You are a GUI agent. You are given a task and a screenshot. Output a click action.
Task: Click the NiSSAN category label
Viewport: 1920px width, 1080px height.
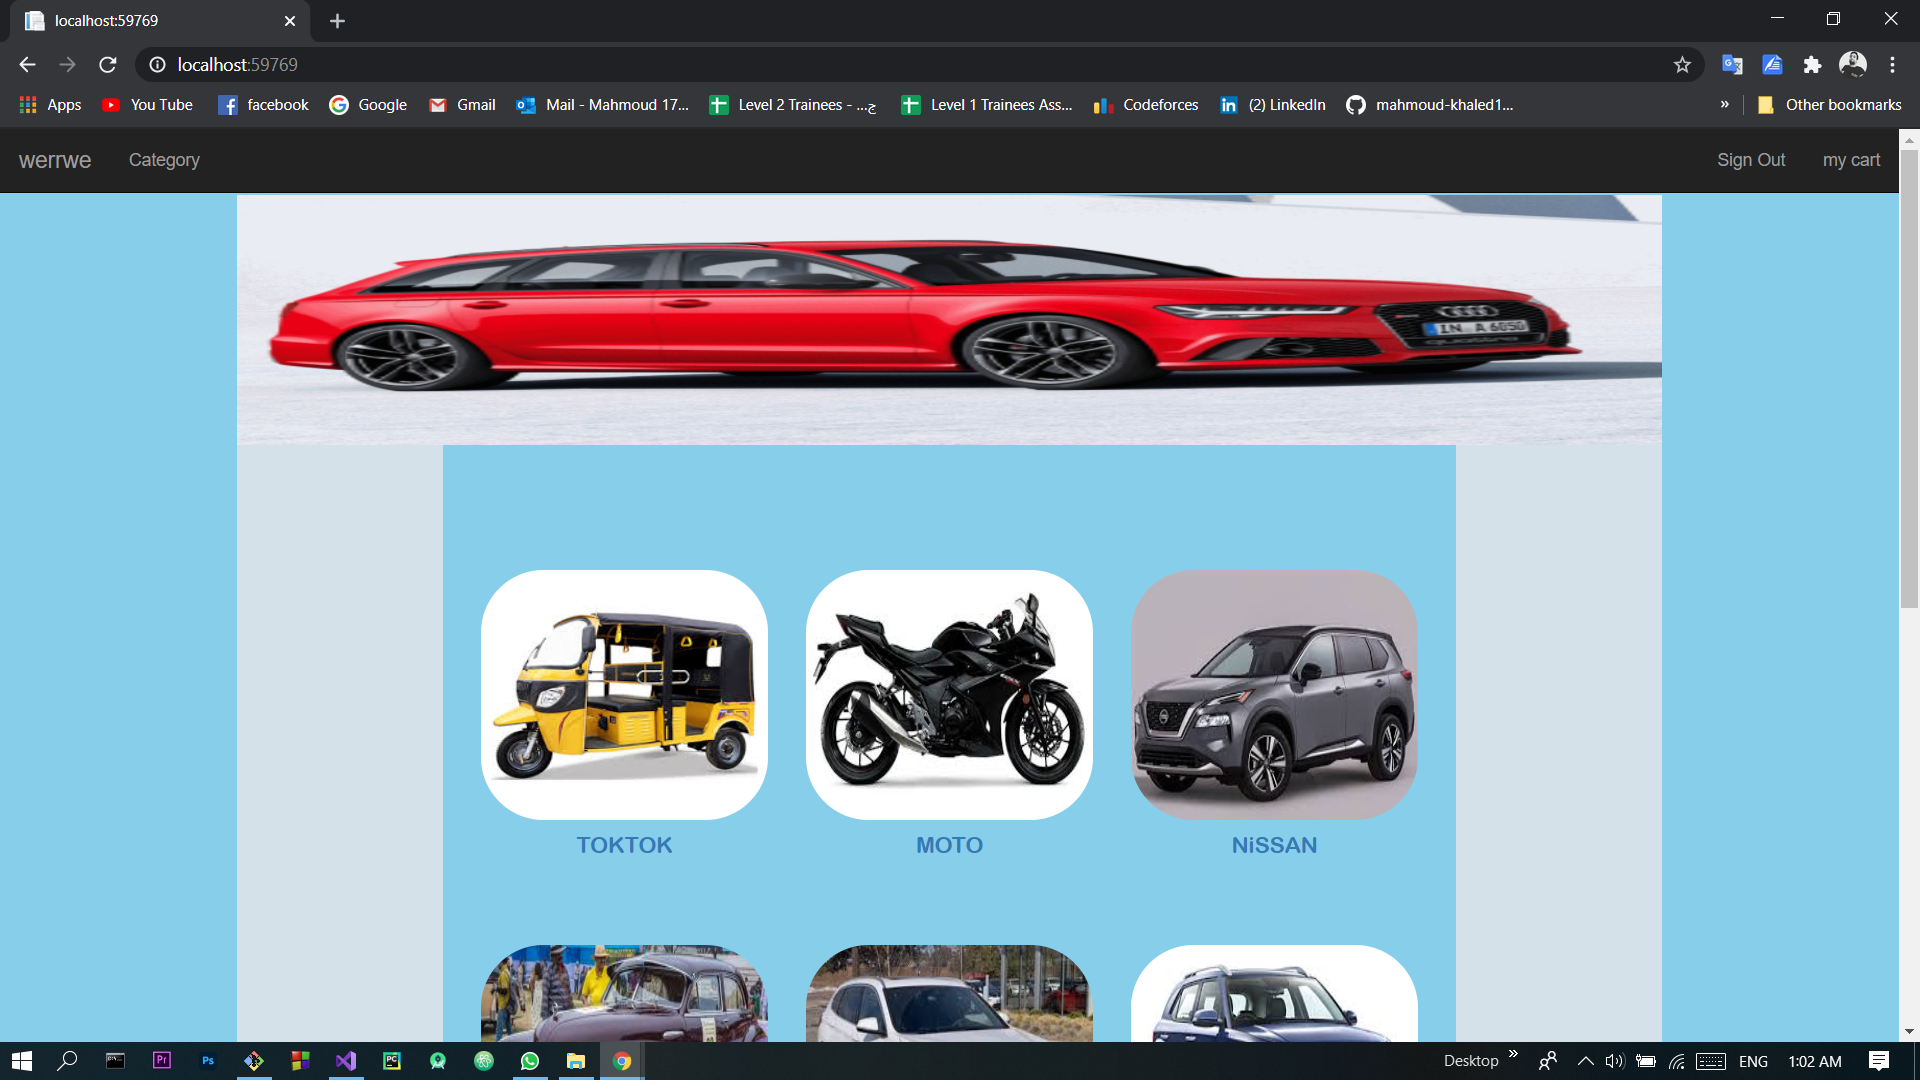tap(1274, 845)
